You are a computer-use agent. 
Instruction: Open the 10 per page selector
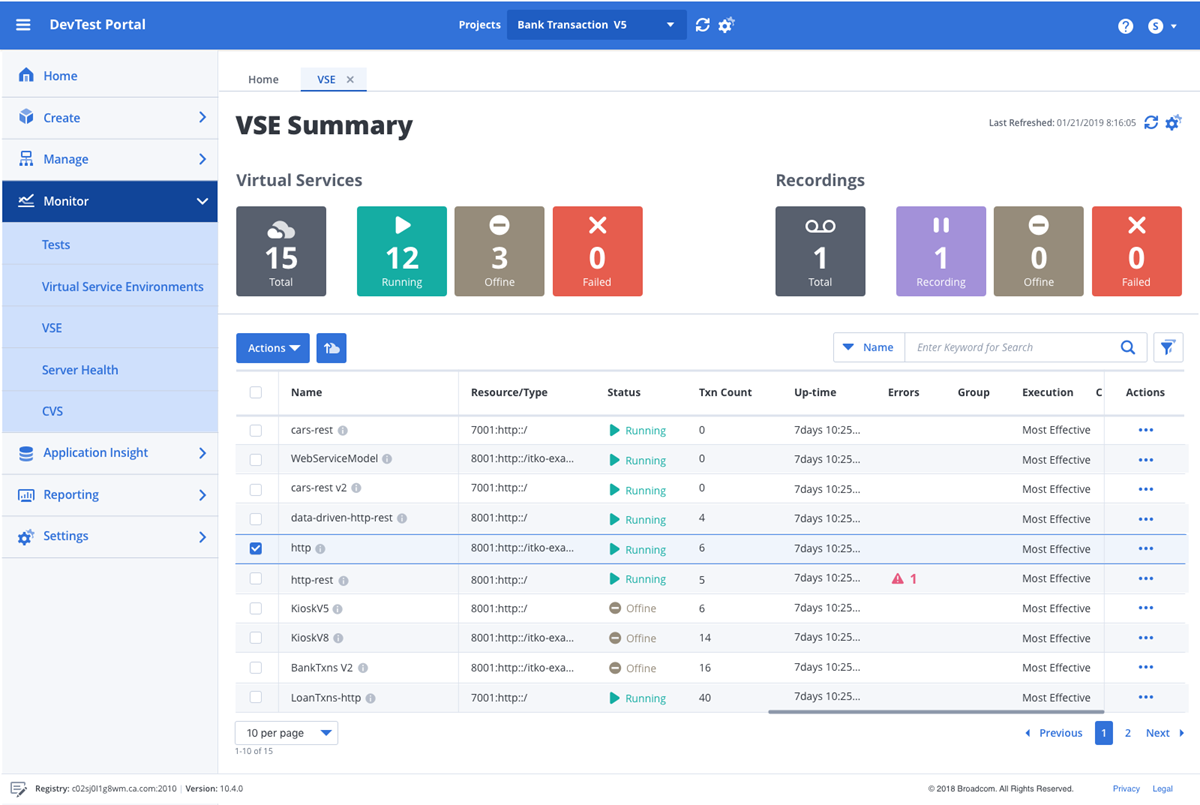(x=287, y=733)
